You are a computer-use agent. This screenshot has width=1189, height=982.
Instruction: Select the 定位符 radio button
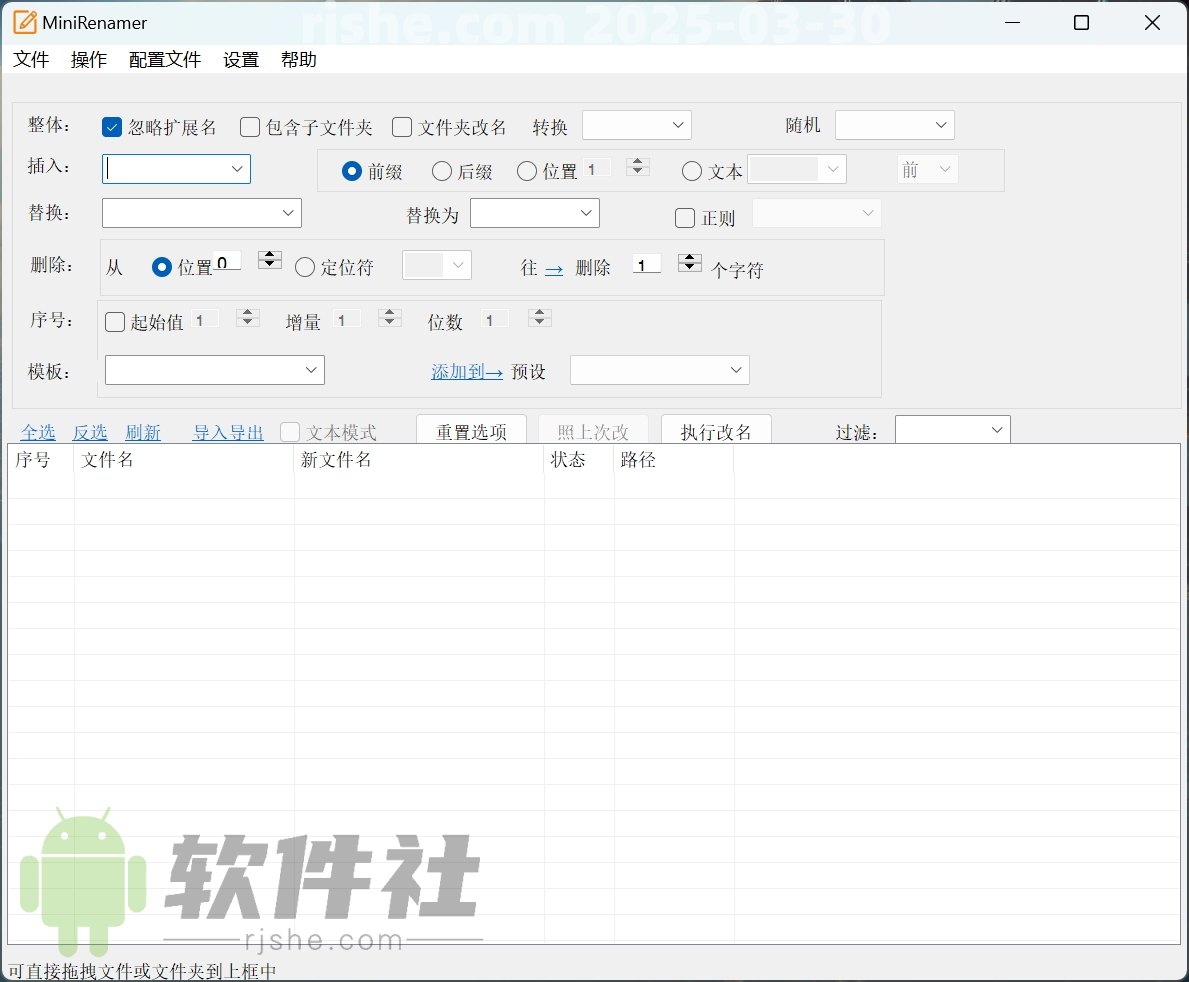tap(305, 267)
